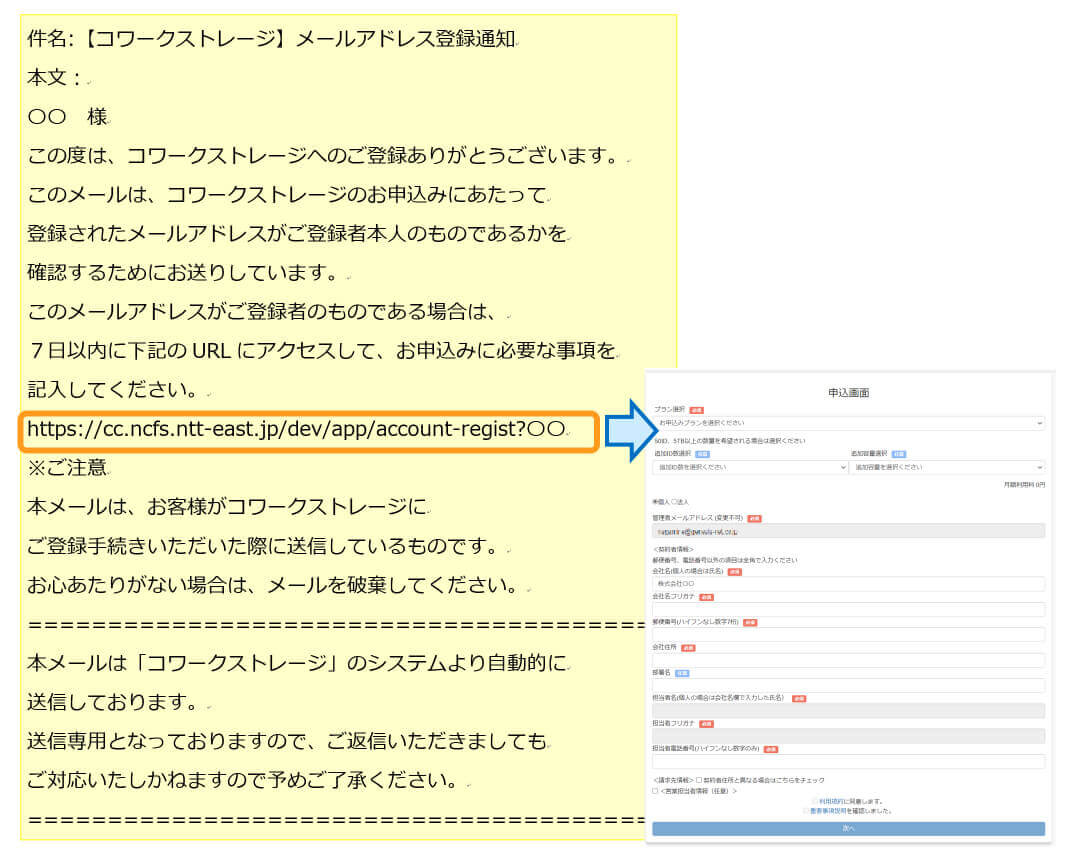Toggle the 営業担当者情報（任意） checkbox
Screen dimensions: 1074x860
click(655, 791)
